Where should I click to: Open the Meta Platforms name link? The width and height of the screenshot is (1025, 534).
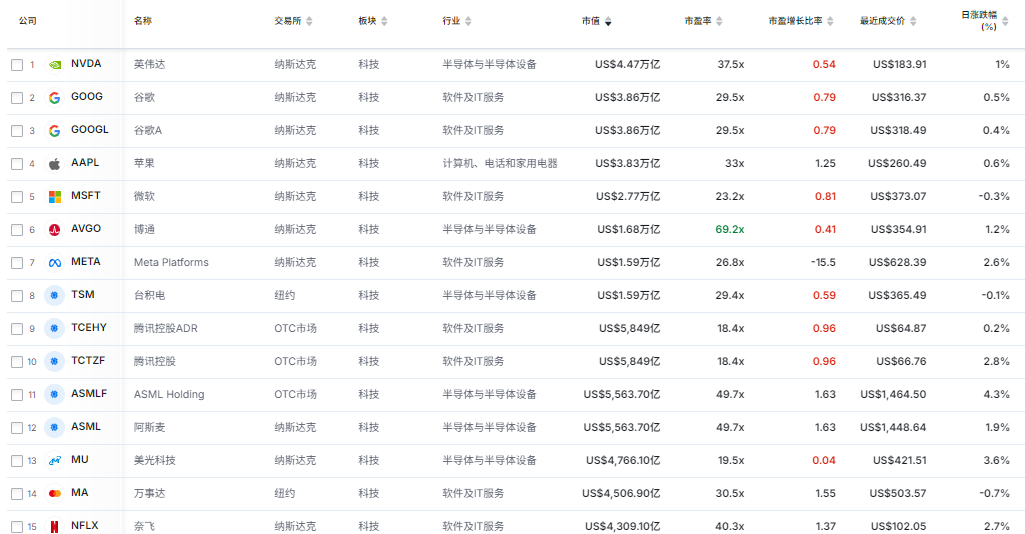[x=171, y=263]
